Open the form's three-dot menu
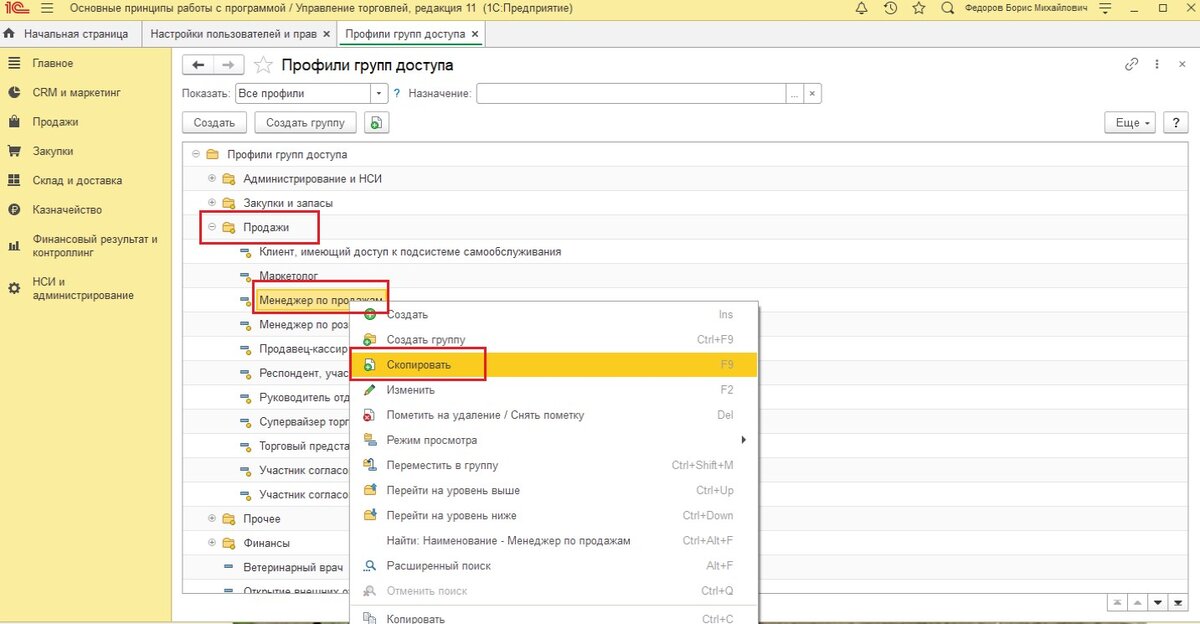The height and width of the screenshot is (624, 1200). 1156,64
